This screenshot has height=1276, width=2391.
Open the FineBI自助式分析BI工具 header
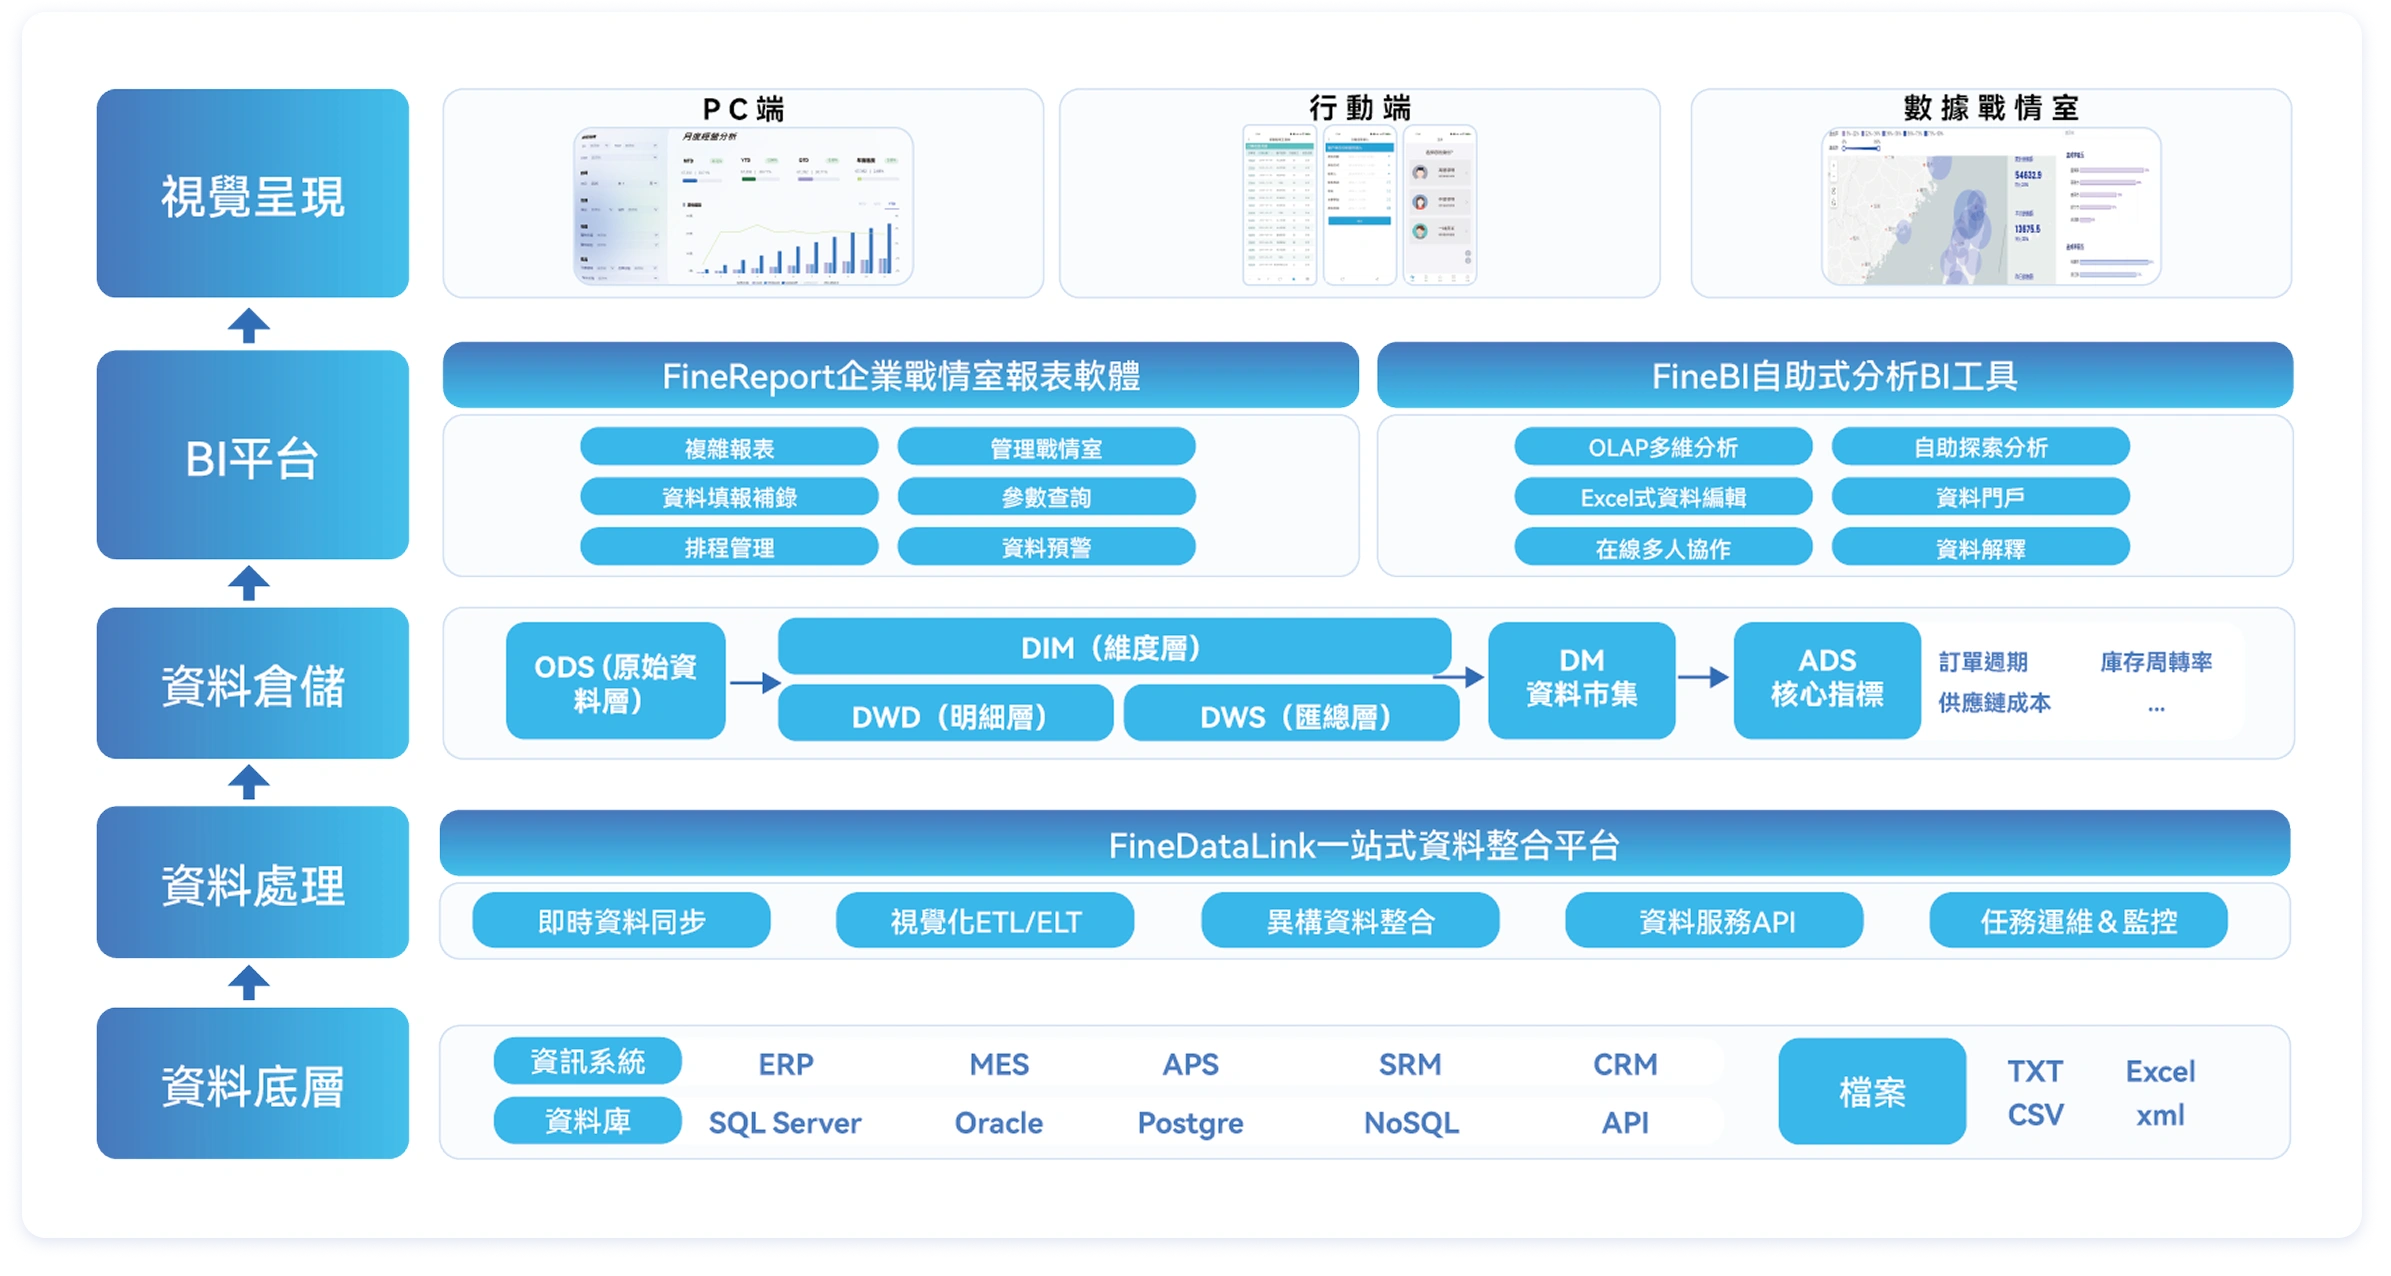[1835, 375]
